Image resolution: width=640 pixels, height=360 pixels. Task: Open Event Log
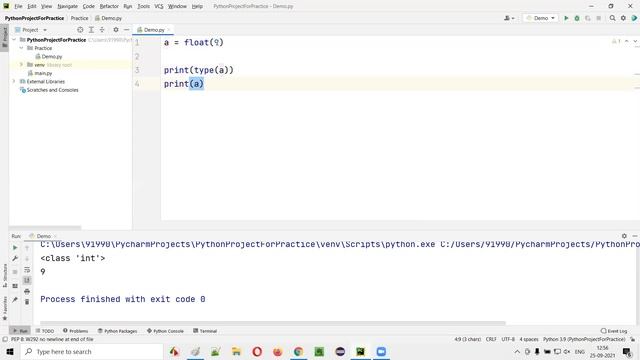click(614, 331)
